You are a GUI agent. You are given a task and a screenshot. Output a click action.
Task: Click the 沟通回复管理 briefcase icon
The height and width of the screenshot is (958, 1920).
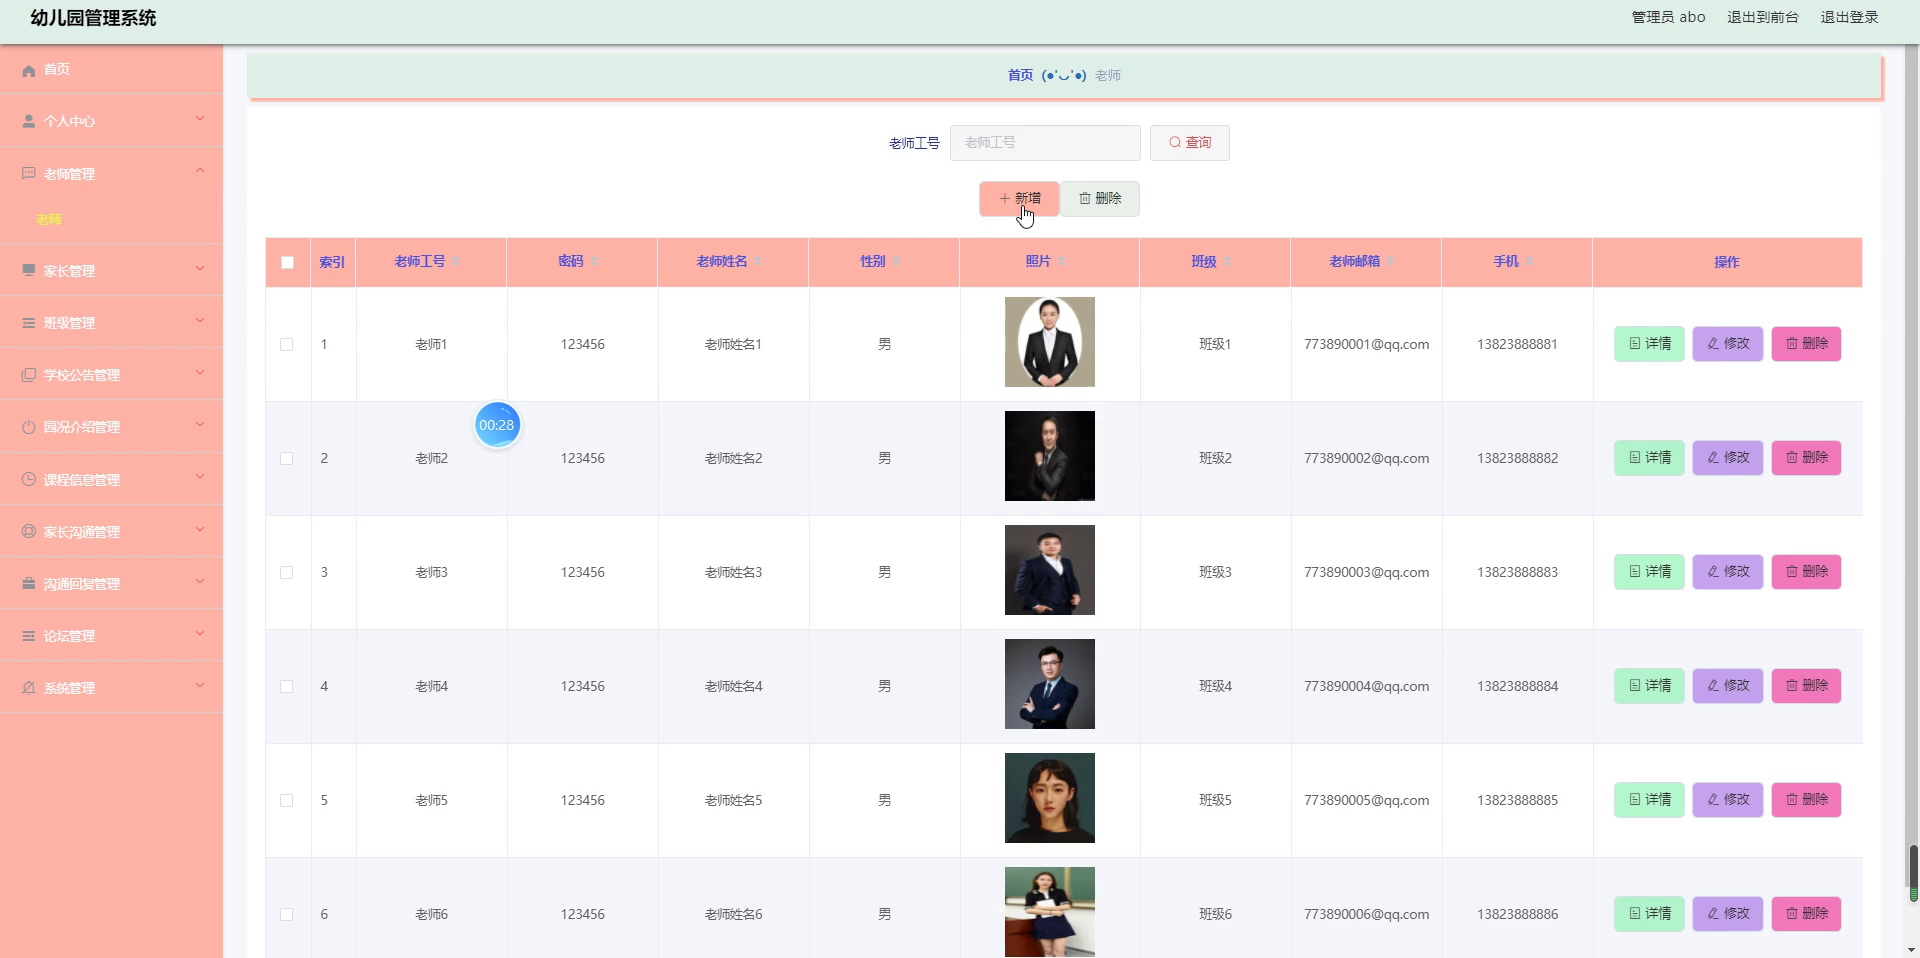point(28,584)
